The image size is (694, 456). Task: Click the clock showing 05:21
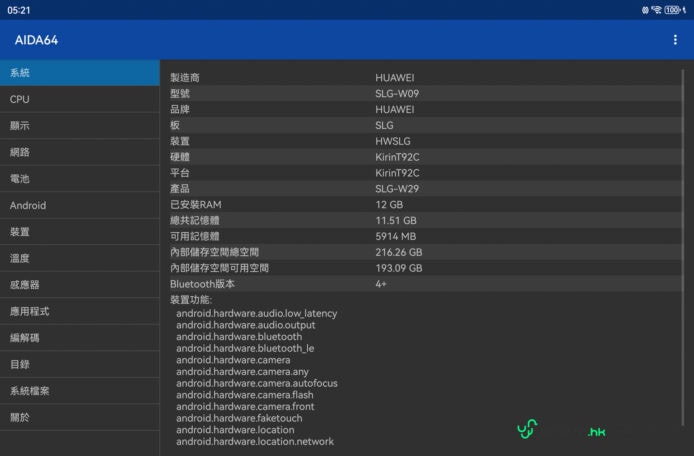19,10
